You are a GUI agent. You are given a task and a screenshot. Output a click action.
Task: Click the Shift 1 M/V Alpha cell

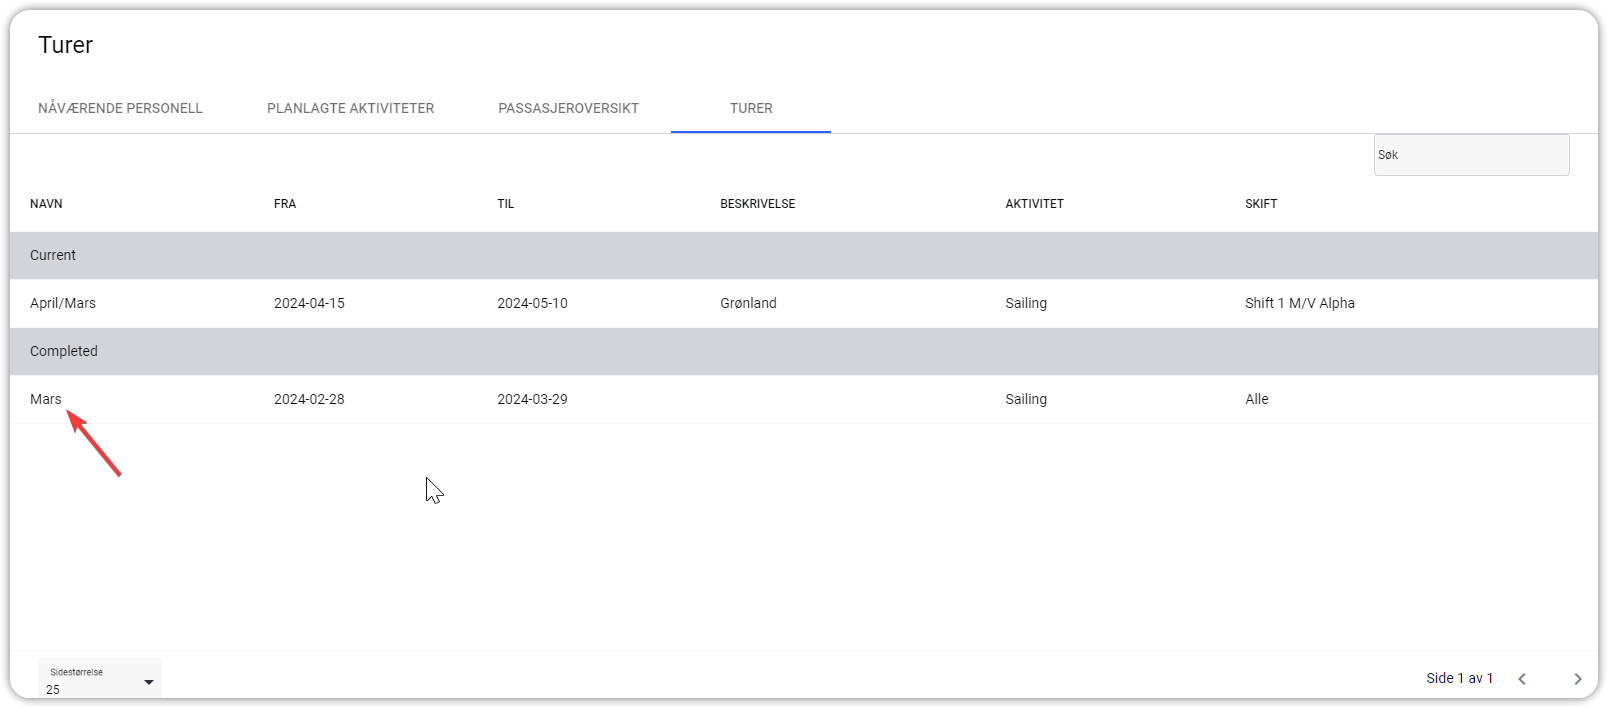coord(1299,303)
